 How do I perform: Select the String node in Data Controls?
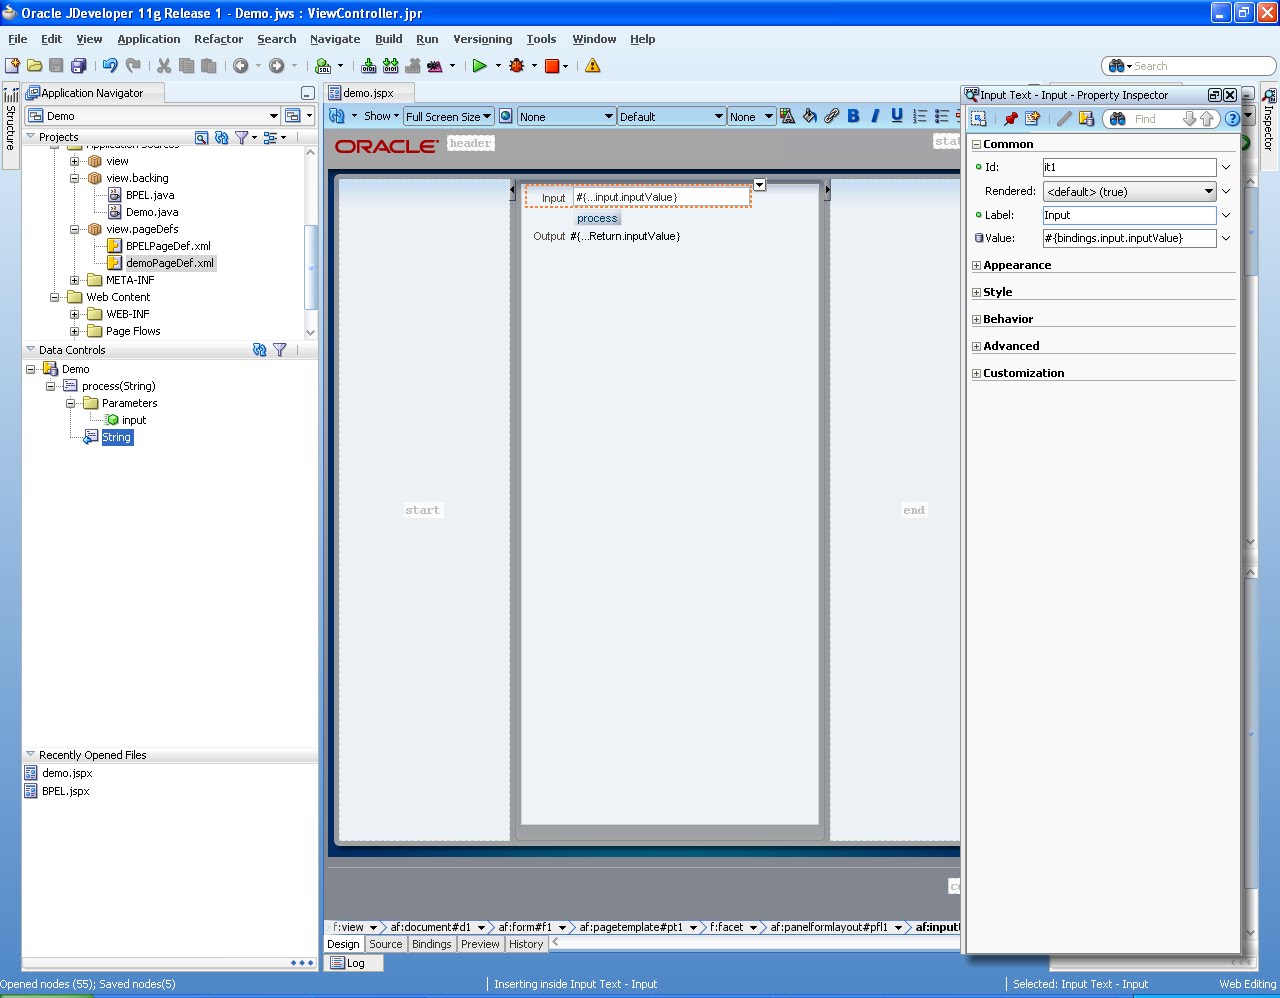tap(116, 437)
